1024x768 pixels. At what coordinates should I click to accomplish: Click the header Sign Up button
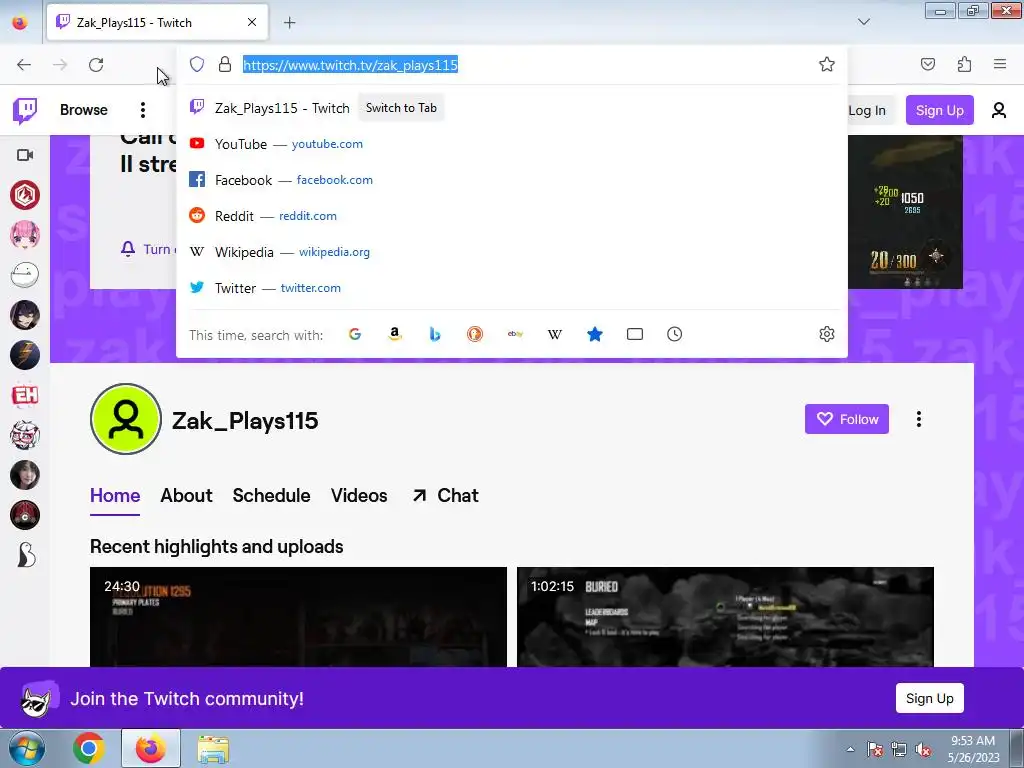click(939, 110)
